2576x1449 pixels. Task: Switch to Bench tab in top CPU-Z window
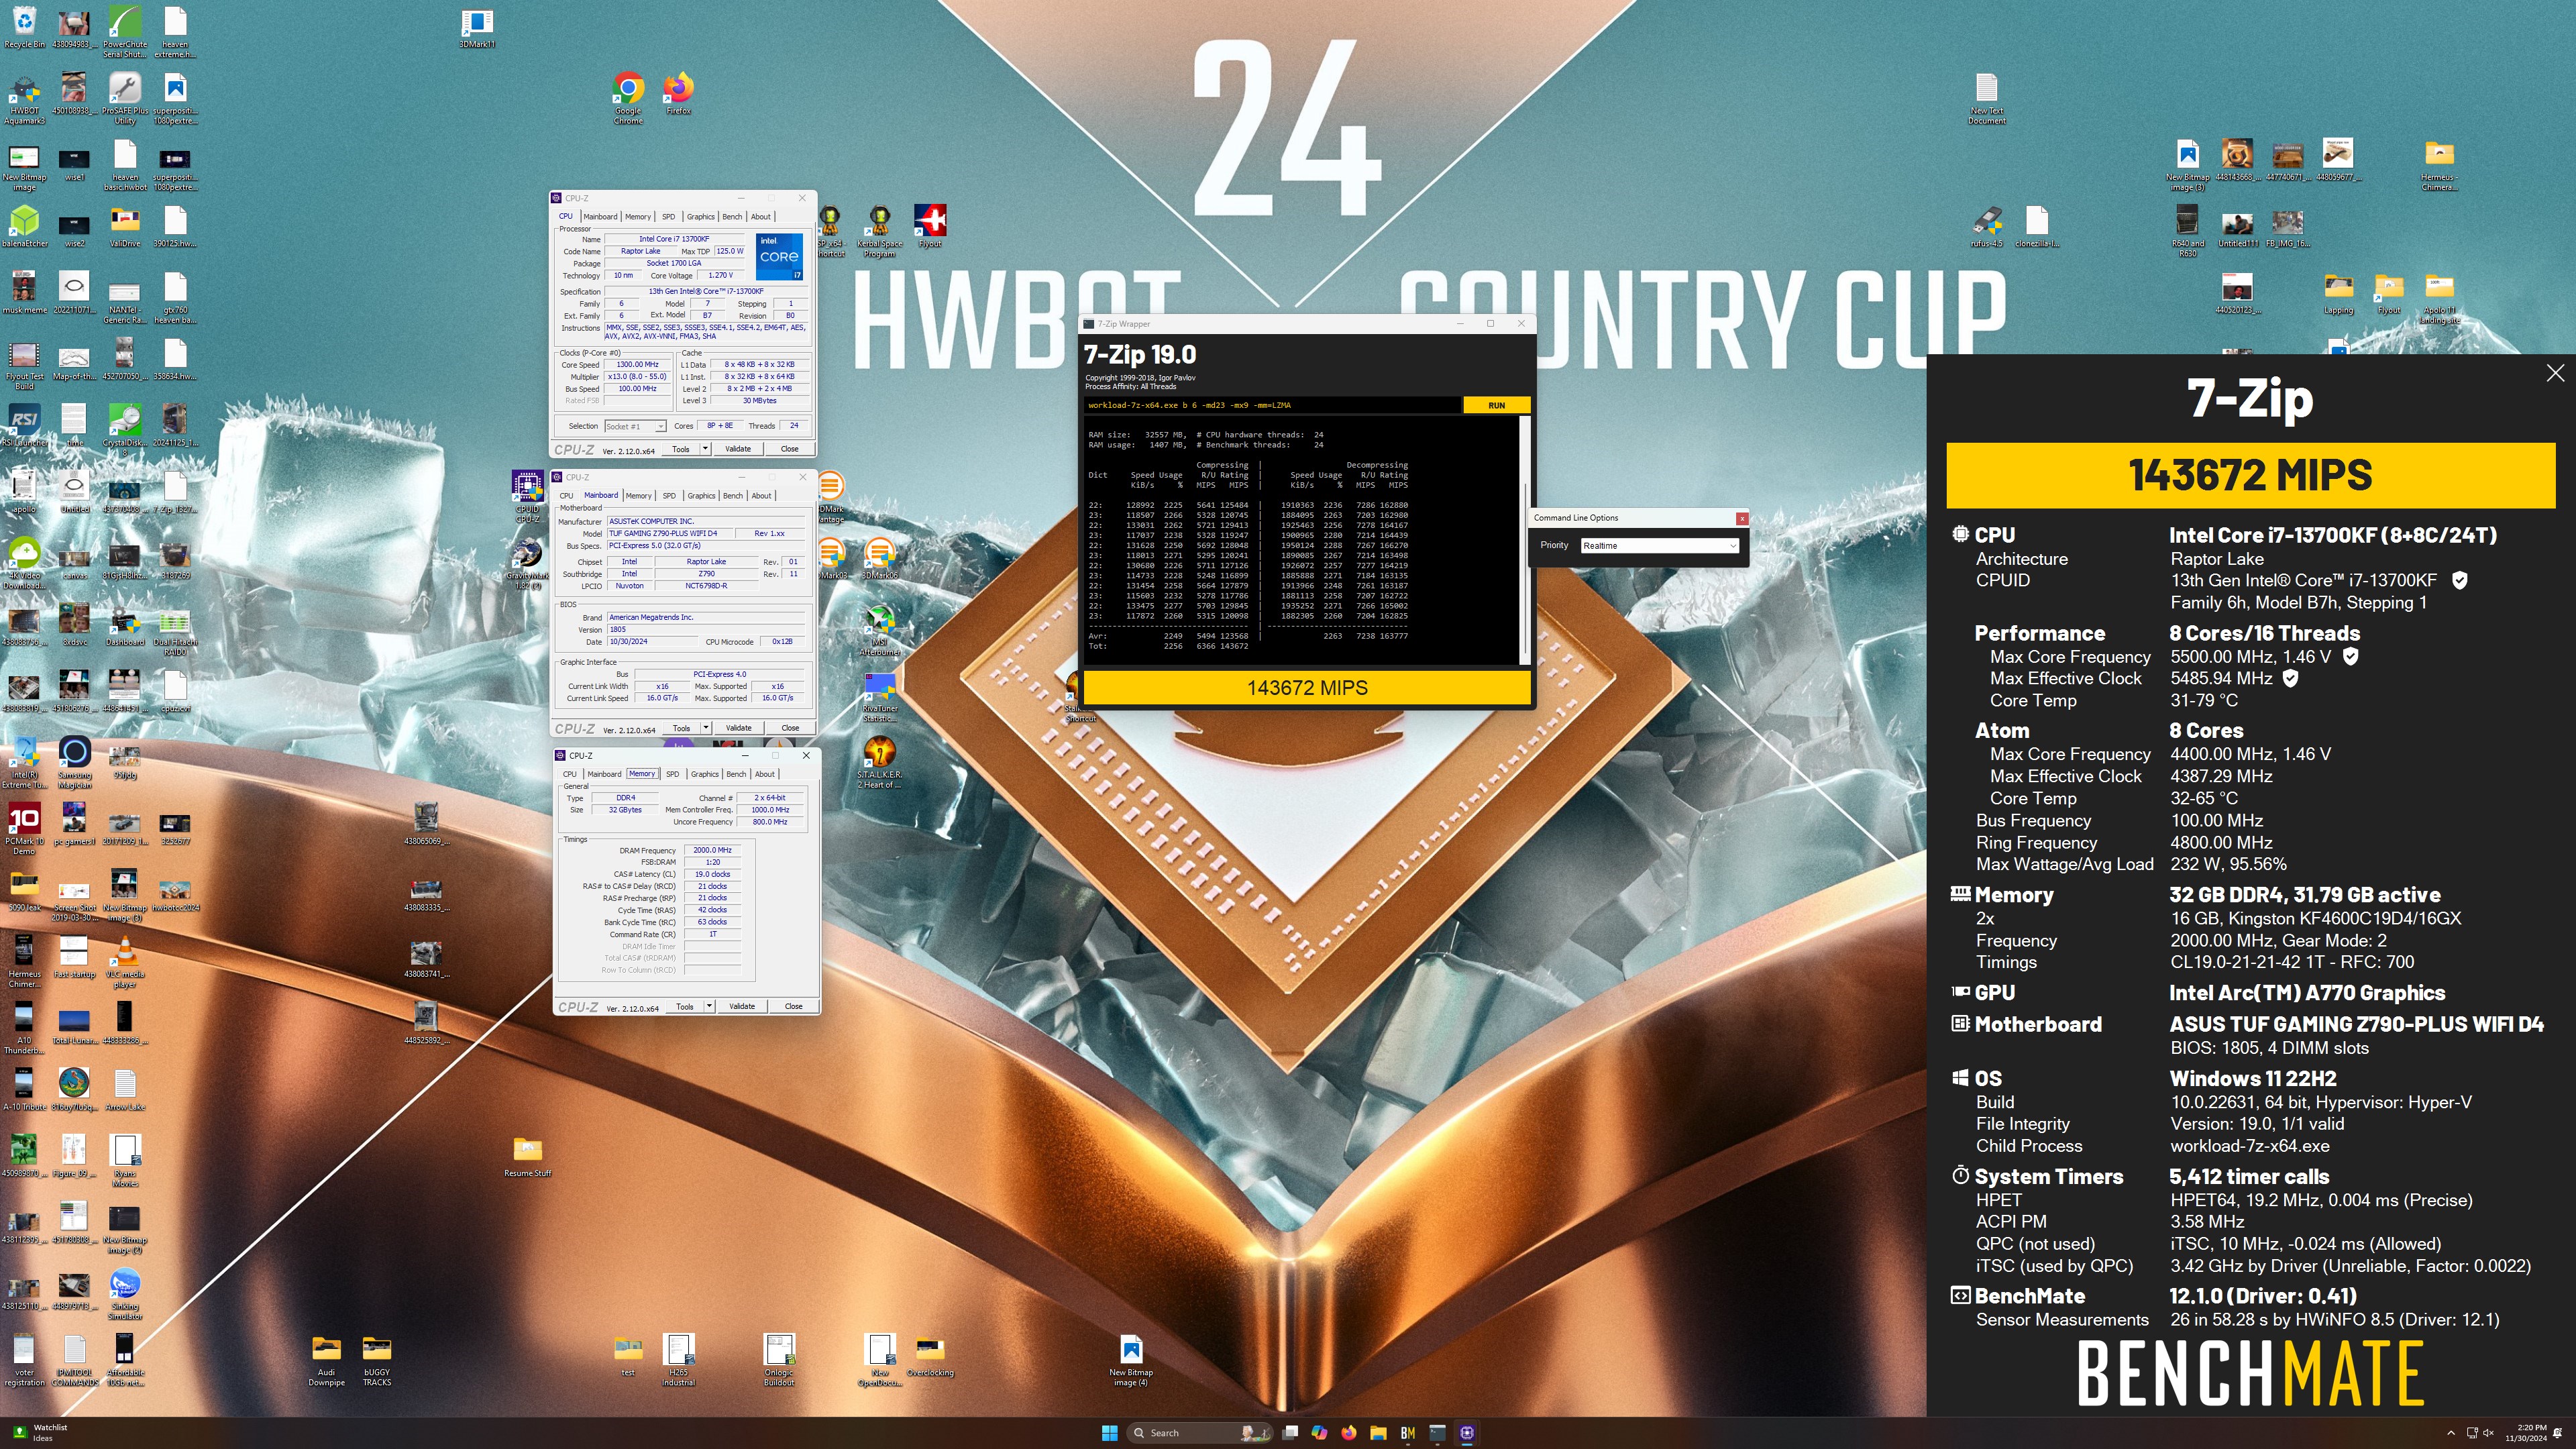(x=732, y=216)
